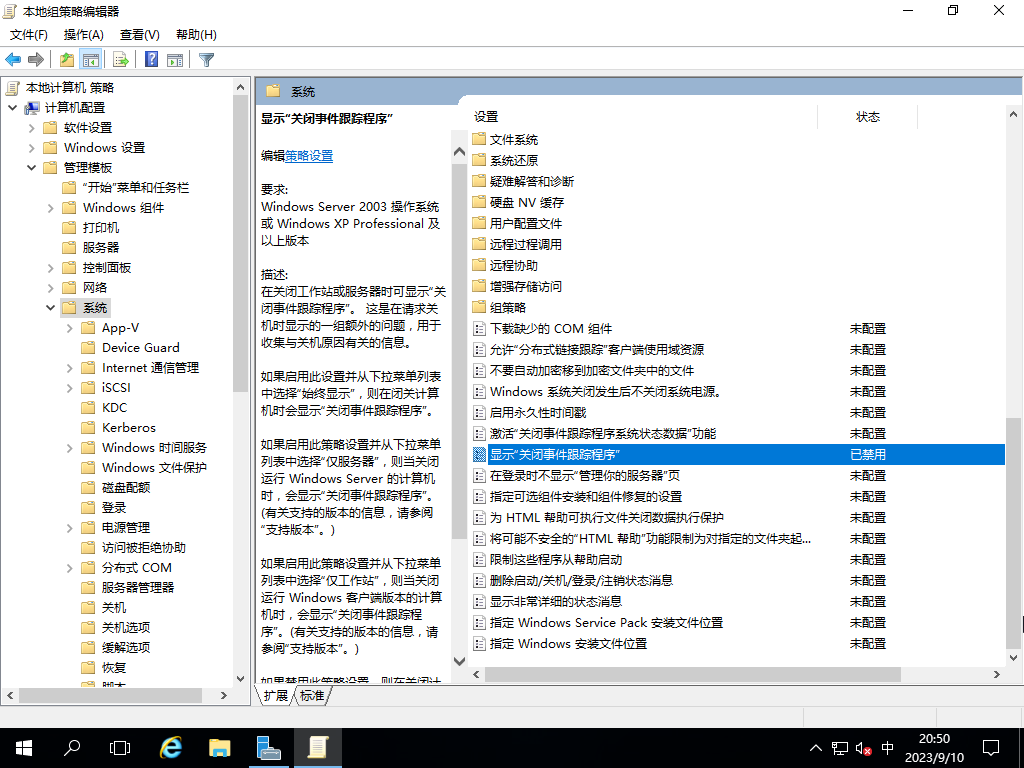
Task: Open taskbar Search magnifier
Action: pos(71,748)
